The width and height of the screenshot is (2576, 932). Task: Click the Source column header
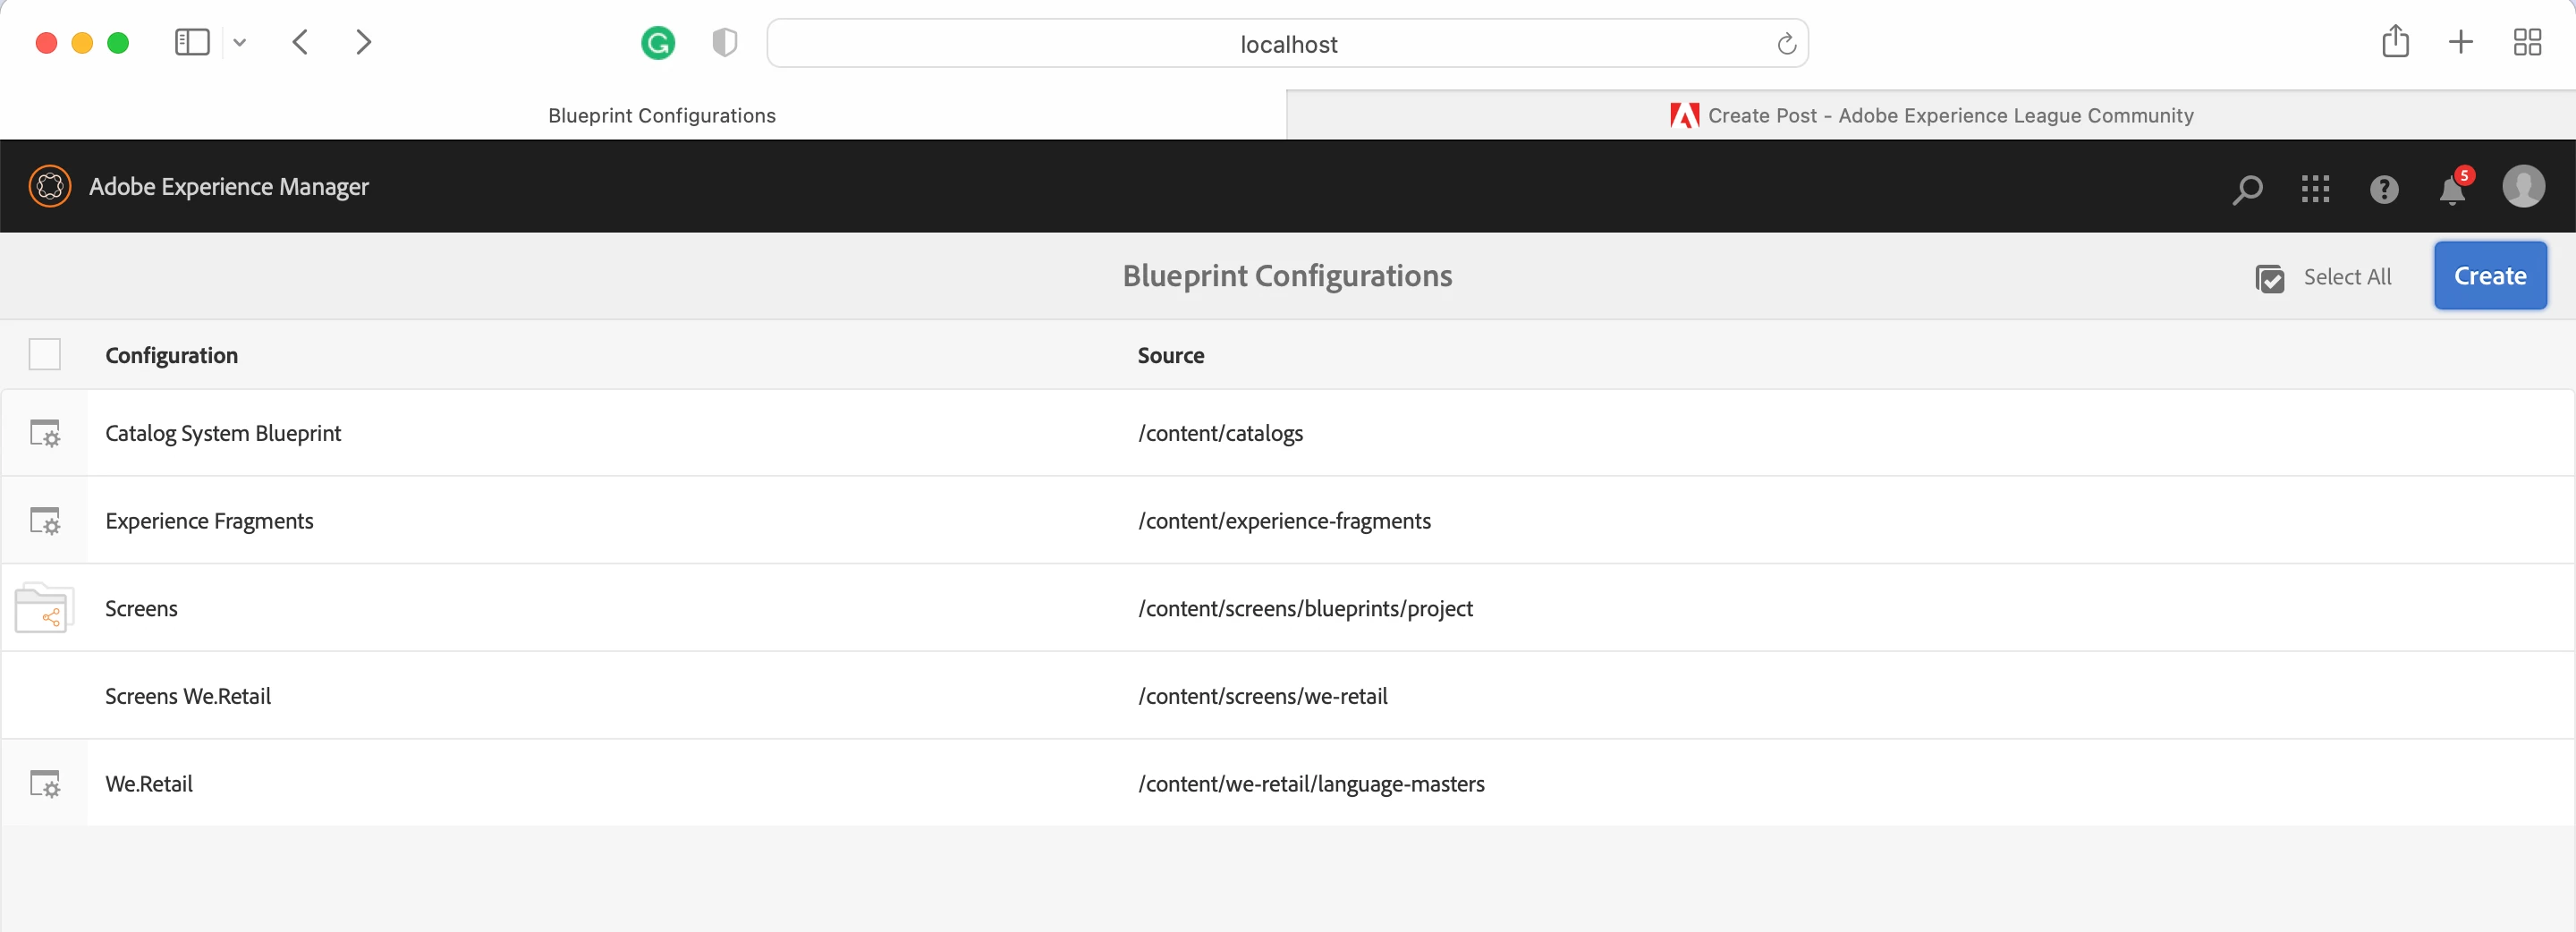pos(1170,356)
